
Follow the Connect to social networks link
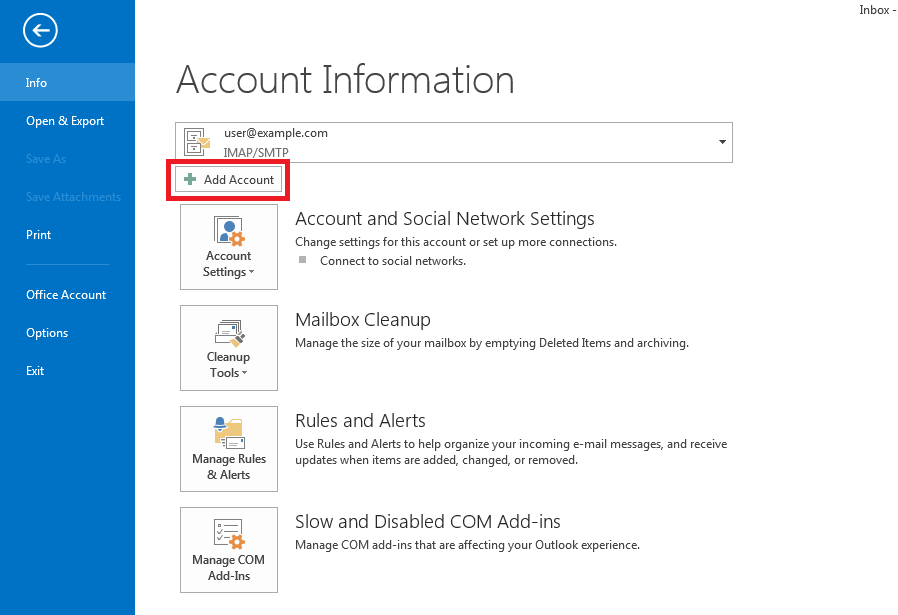pyautogui.click(x=392, y=261)
